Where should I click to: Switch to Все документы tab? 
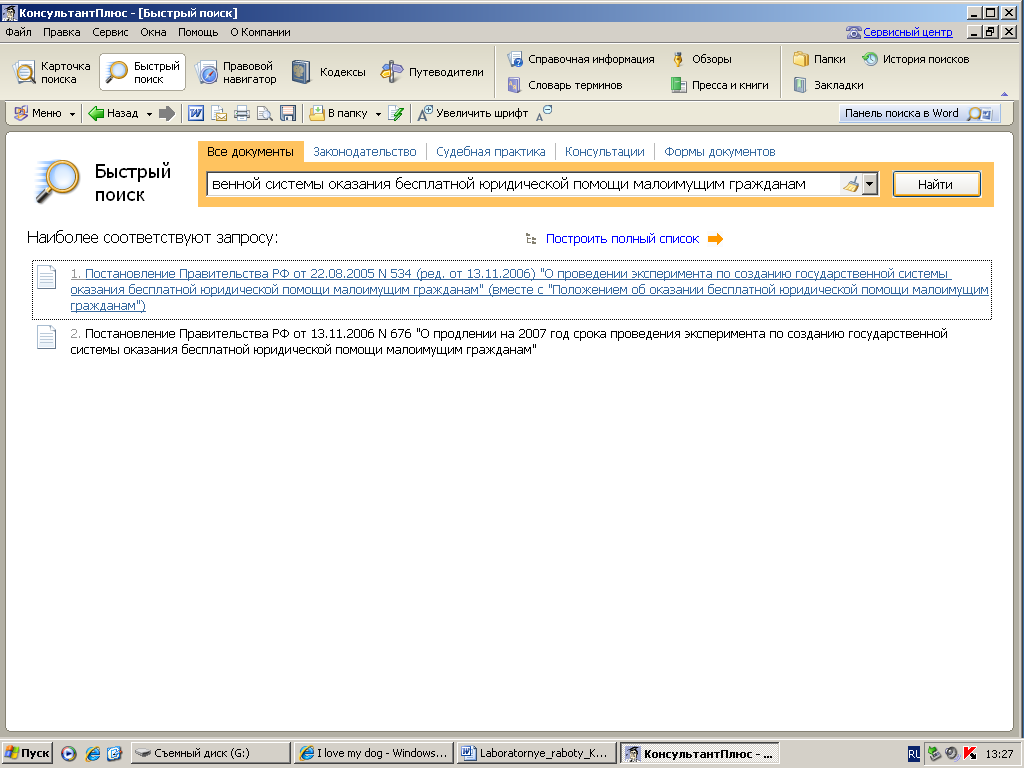click(x=251, y=152)
